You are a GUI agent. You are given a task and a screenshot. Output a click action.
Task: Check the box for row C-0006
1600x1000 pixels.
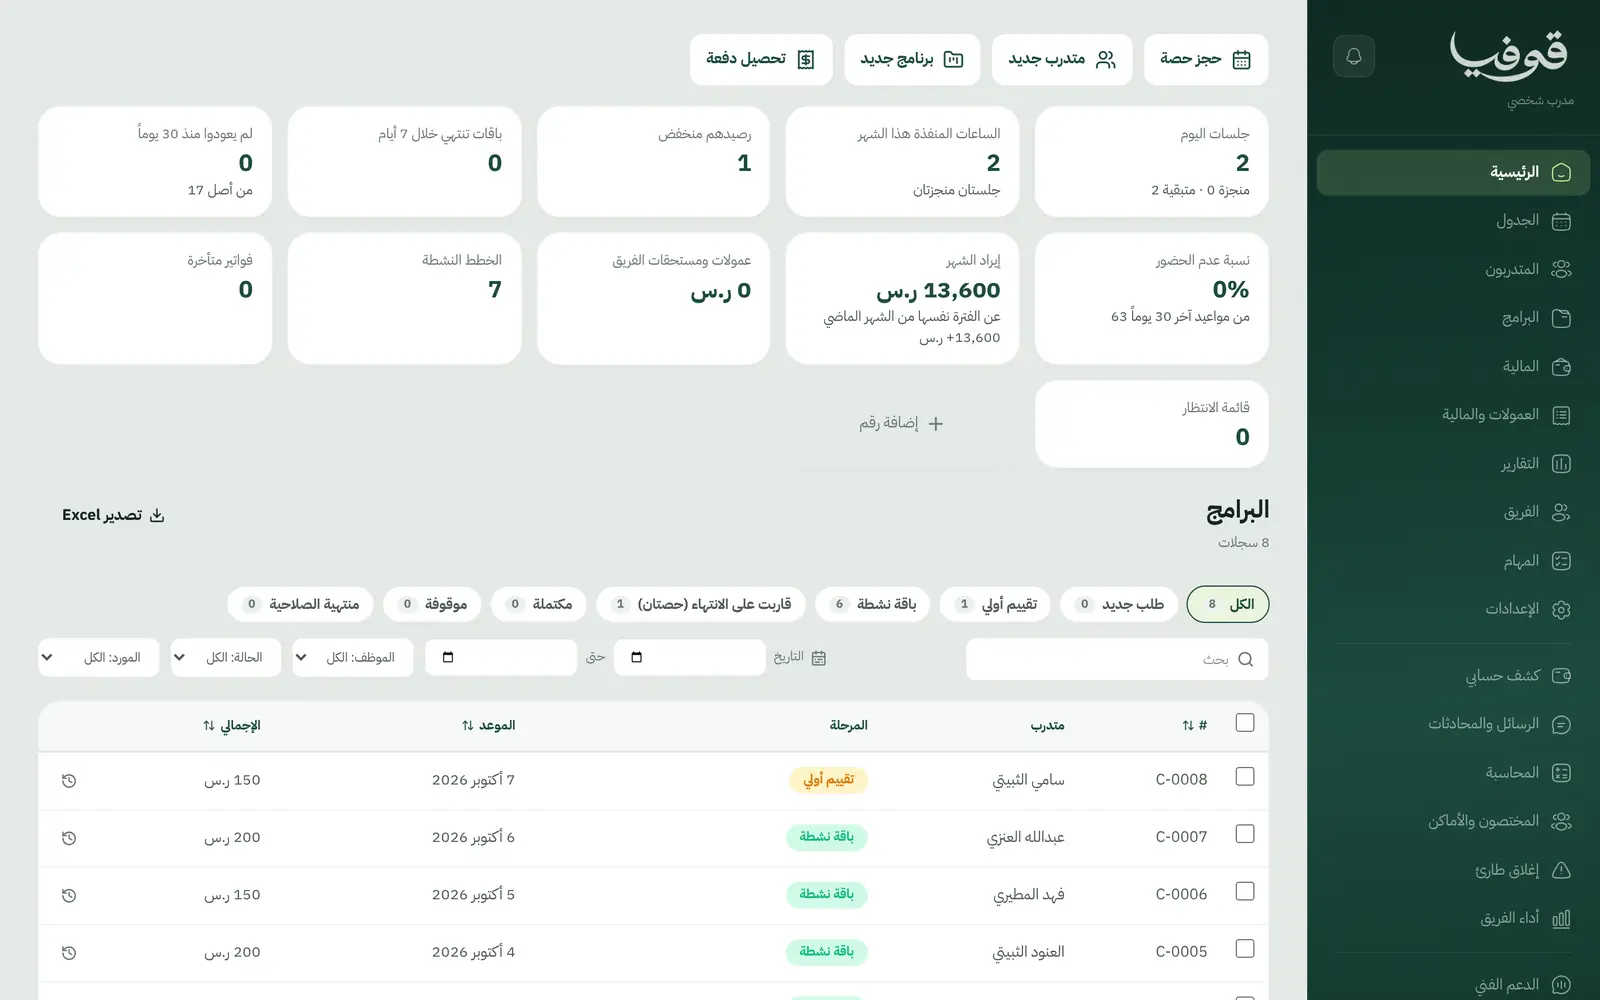pos(1245,891)
